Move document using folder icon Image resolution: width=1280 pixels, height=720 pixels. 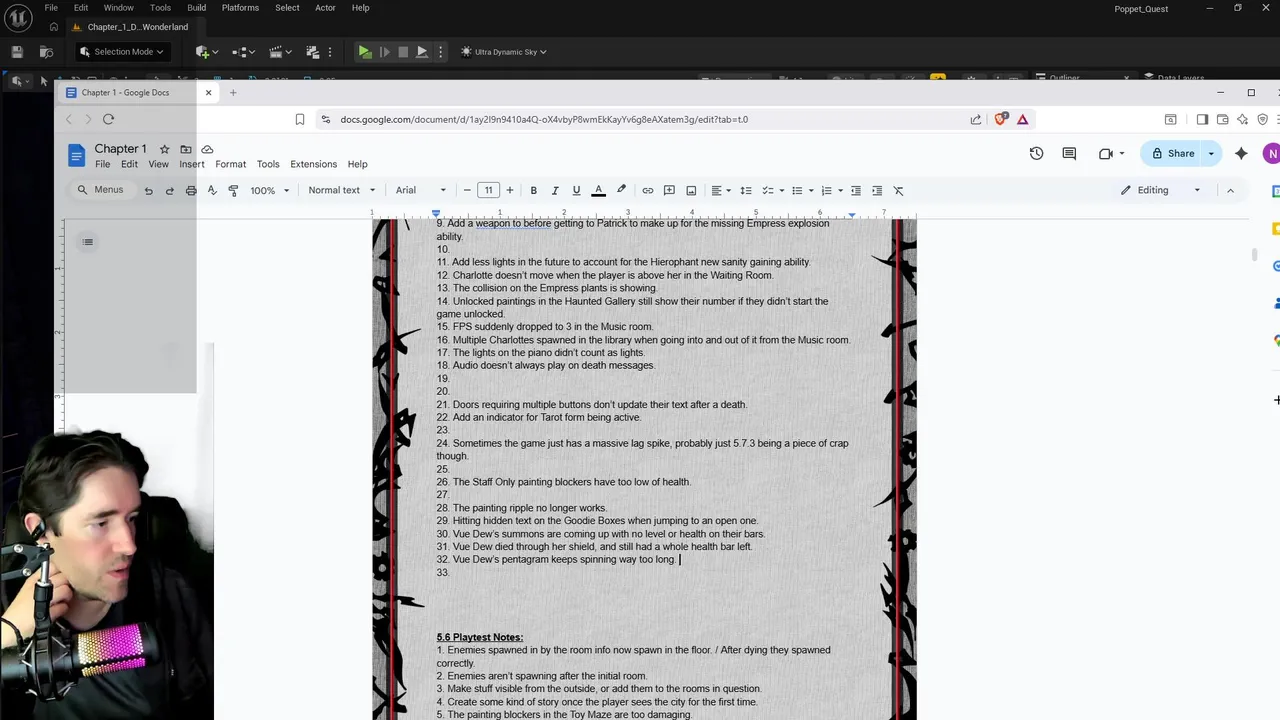pos(186,149)
